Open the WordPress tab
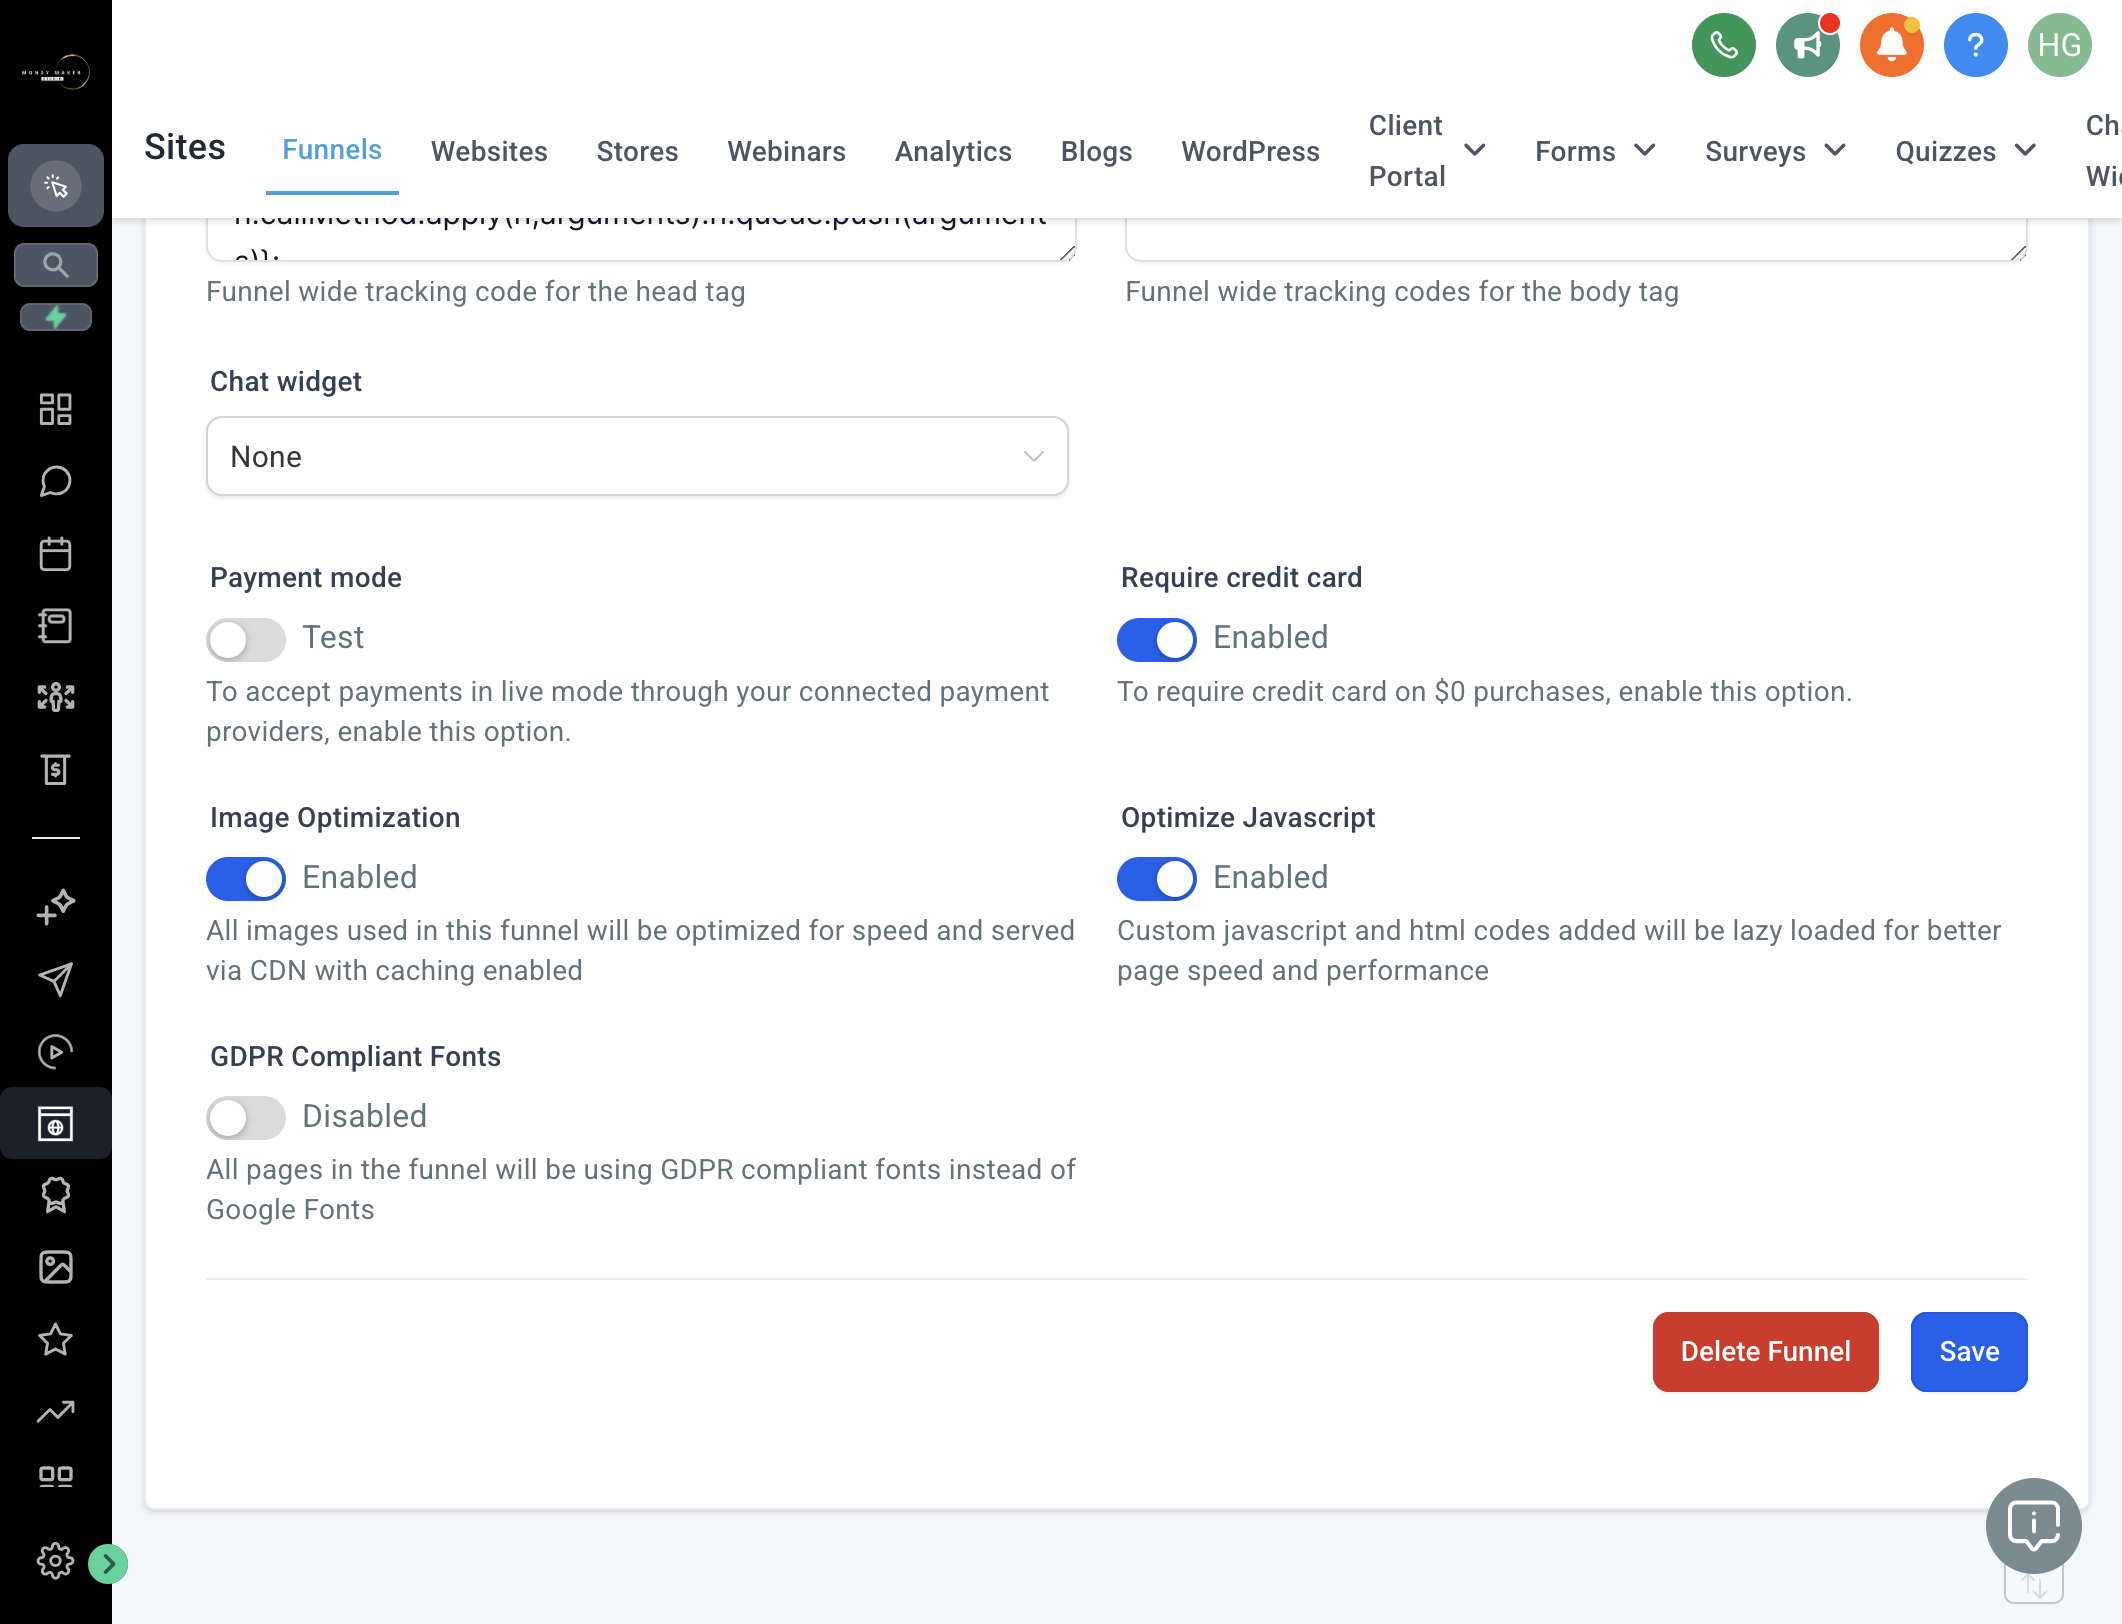Screen dimensions: 2122x1624 pyautogui.click(x=1250, y=151)
